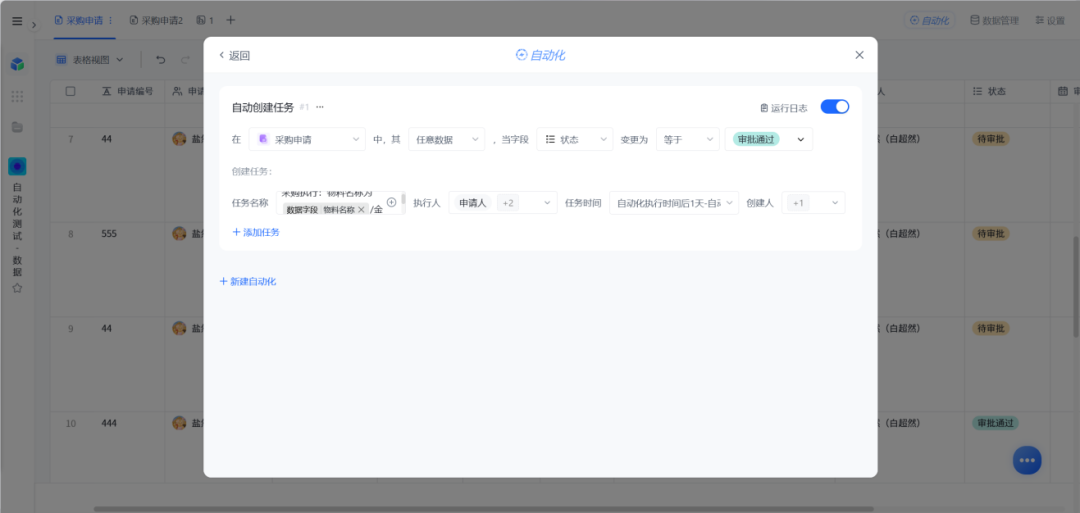The image size is (1080, 513).
Task: Open the blue chat bubble floating button
Action: 1027,460
